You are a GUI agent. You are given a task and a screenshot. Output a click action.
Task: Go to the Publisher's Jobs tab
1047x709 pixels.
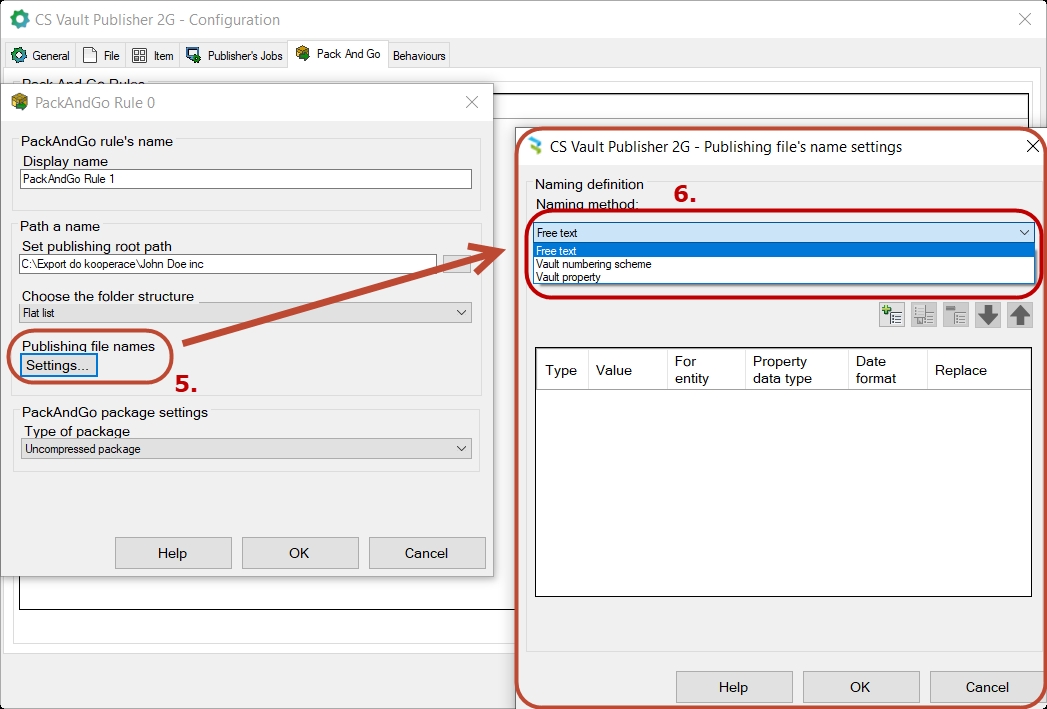pos(234,56)
